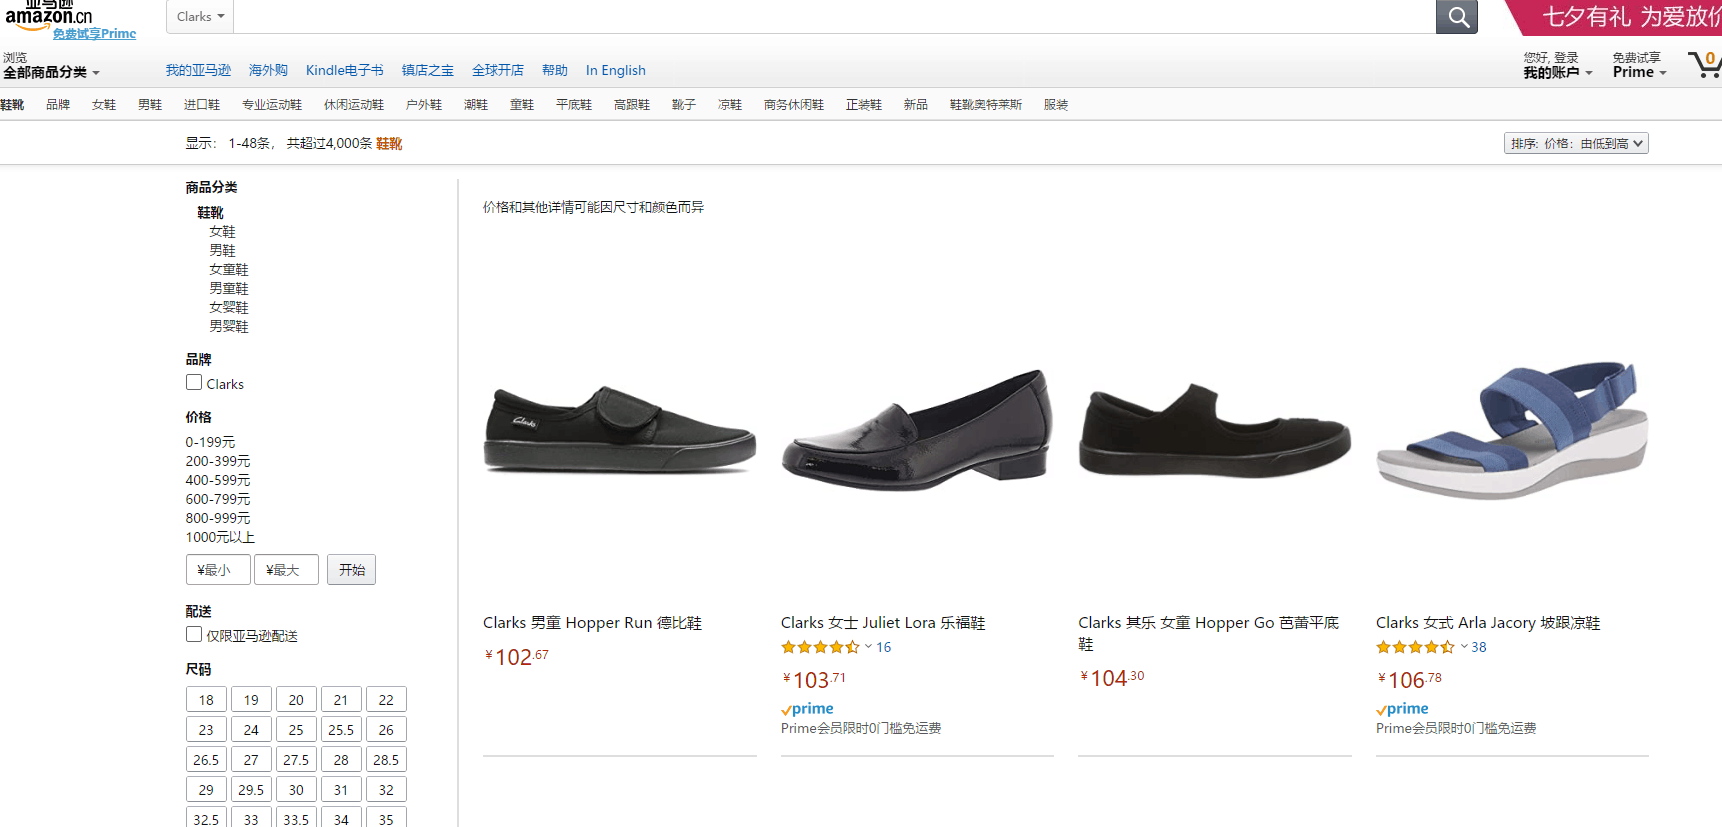This screenshot has width=1722, height=827.
Task: Filter price range 0-199元
Action: tap(210, 442)
